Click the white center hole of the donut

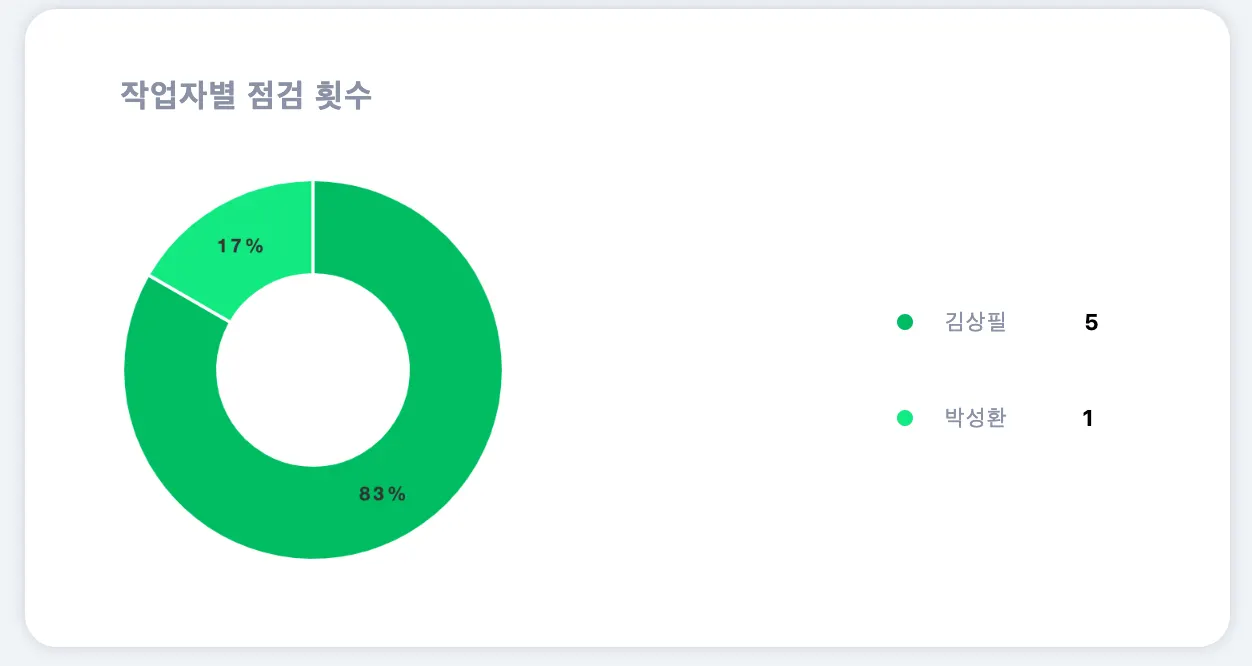click(313, 370)
